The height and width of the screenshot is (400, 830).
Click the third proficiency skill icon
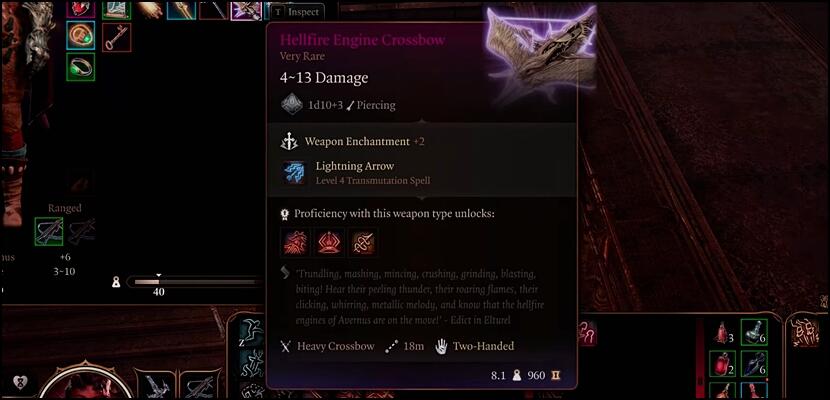pyautogui.click(x=364, y=242)
